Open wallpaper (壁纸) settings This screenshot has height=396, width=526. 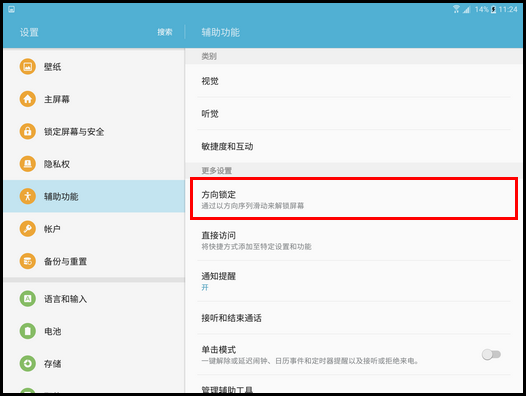[94, 66]
